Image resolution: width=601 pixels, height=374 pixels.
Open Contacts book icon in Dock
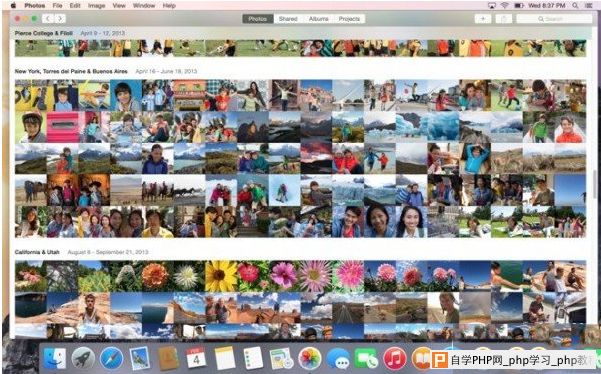click(x=168, y=359)
